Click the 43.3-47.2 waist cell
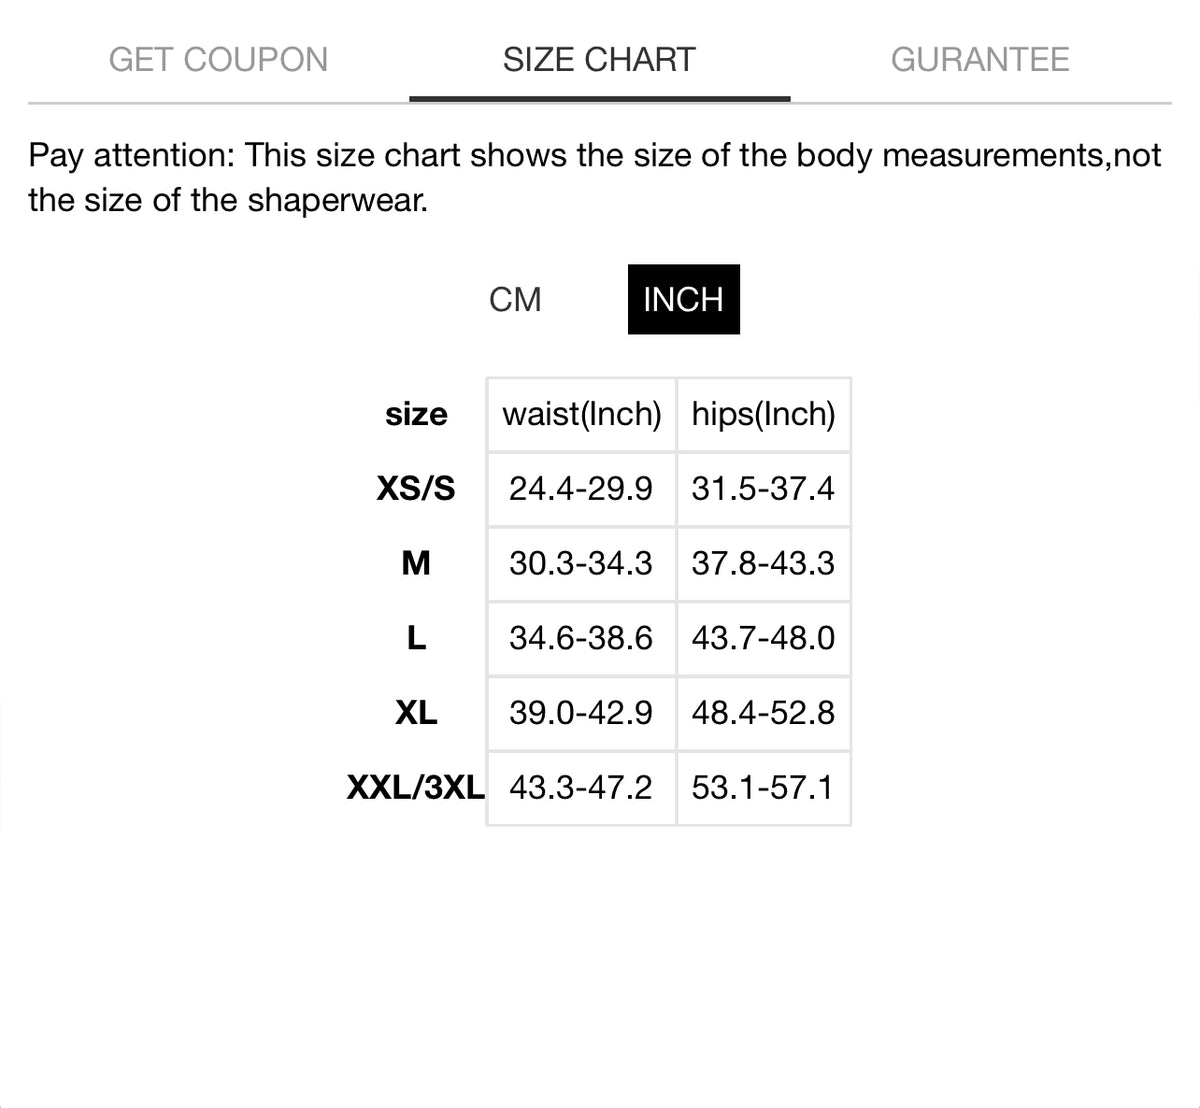 (x=581, y=788)
